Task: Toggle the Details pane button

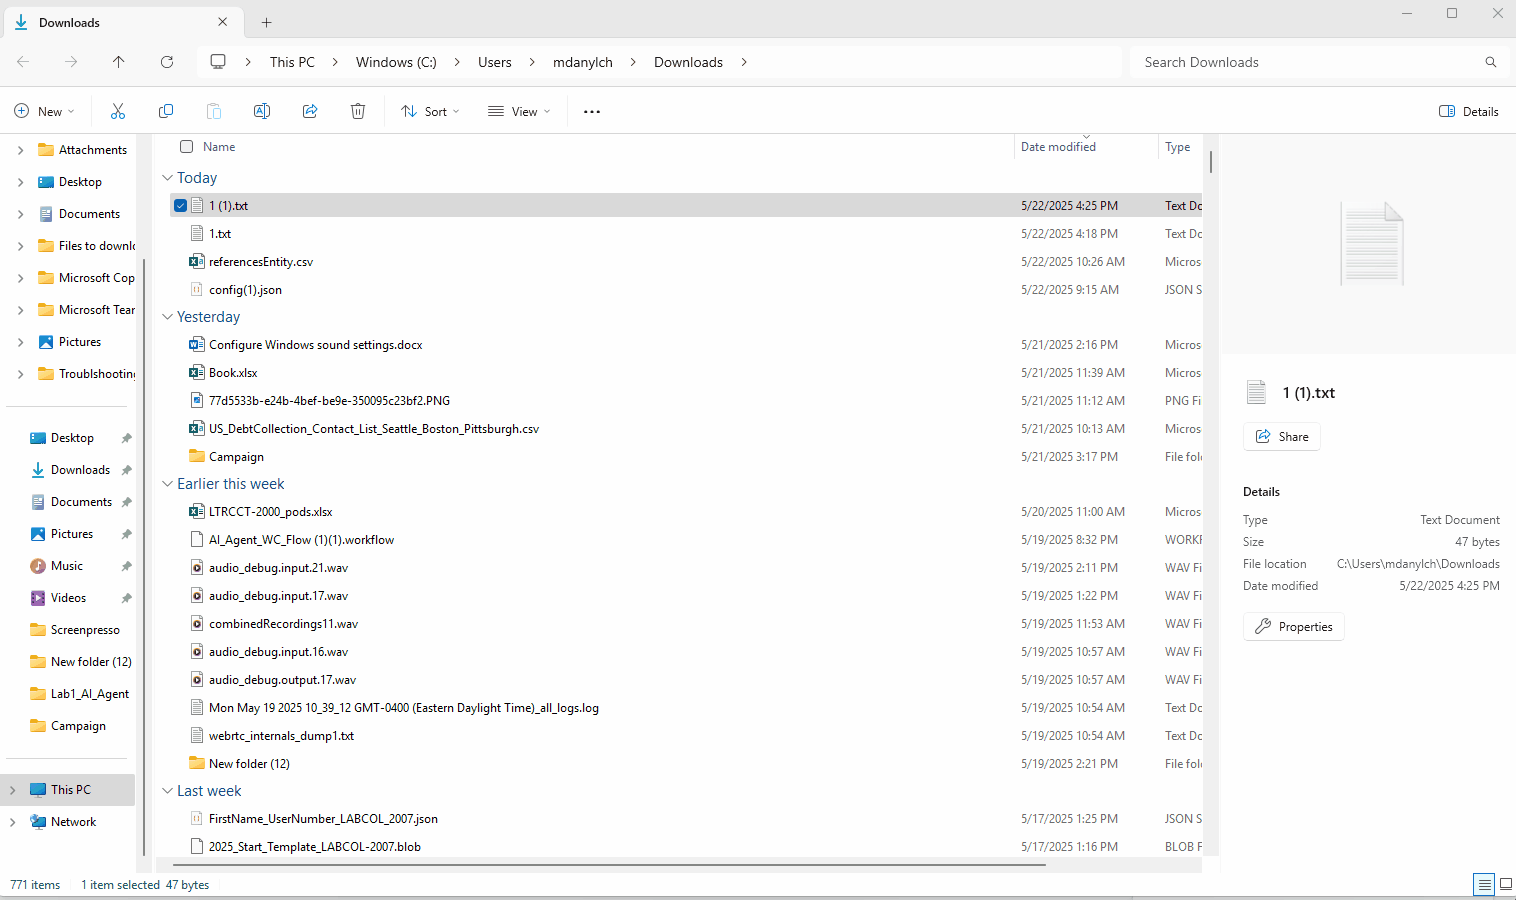Action: tap(1468, 112)
